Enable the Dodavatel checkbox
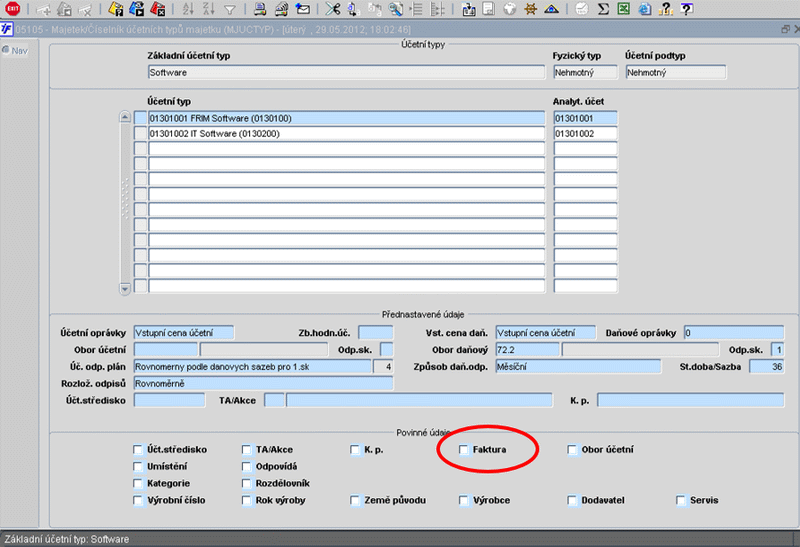The height and width of the screenshot is (547, 800). 572,500
